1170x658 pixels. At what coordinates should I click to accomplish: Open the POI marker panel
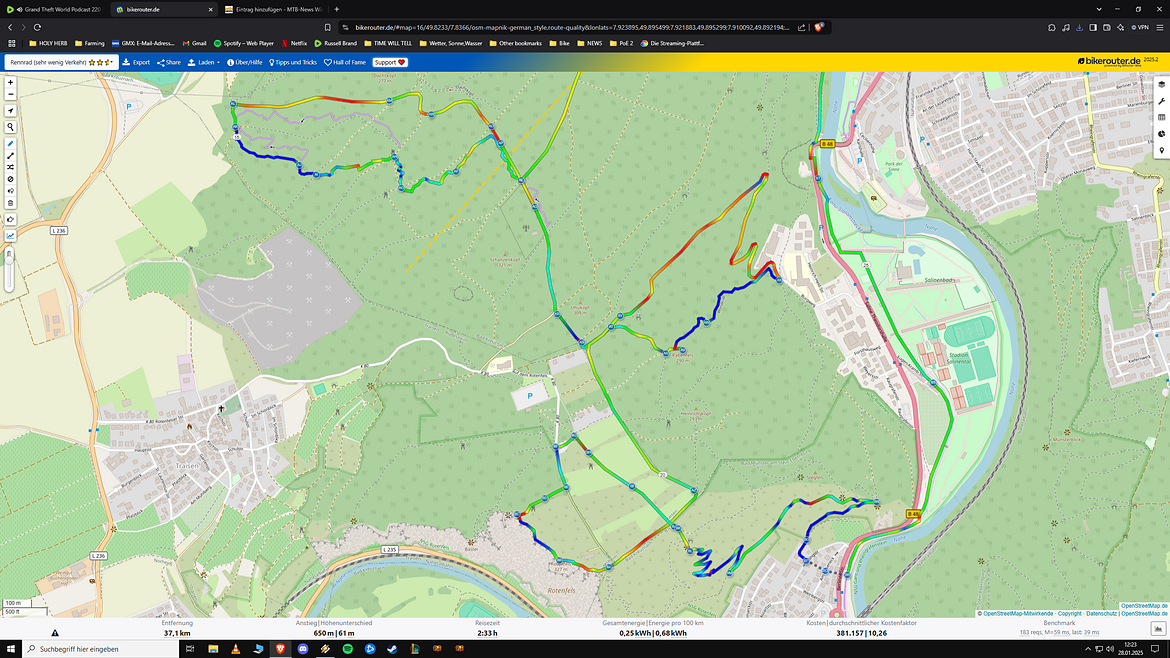pyautogui.click(x=1161, y=151)
